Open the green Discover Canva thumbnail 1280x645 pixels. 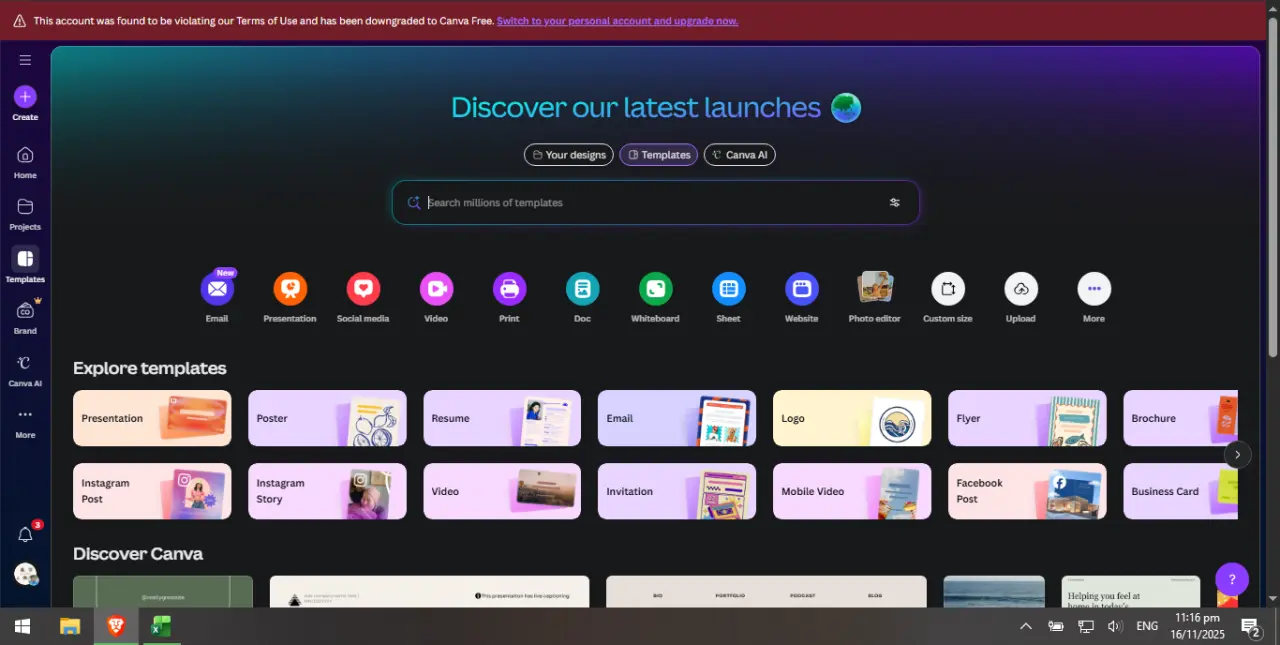163,591
